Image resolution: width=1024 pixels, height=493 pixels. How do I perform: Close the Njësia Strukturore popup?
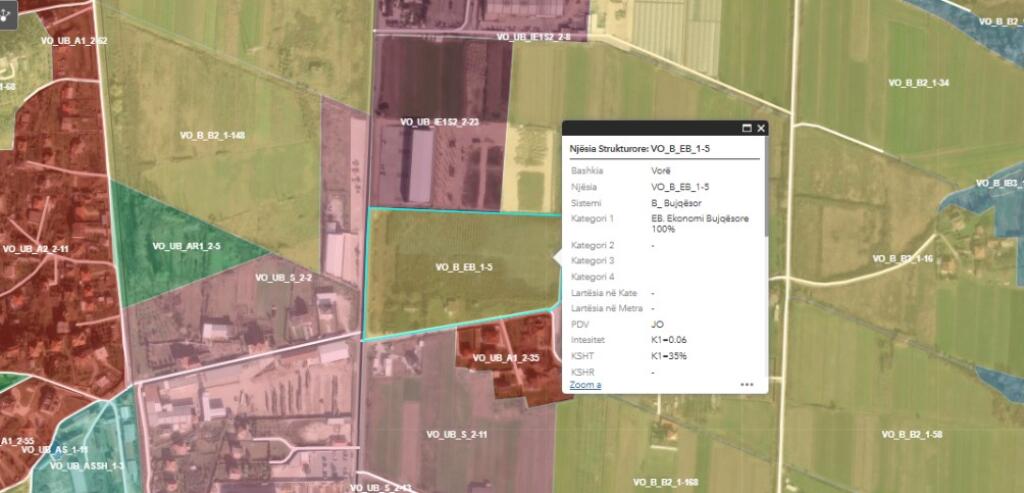[761, 129]
